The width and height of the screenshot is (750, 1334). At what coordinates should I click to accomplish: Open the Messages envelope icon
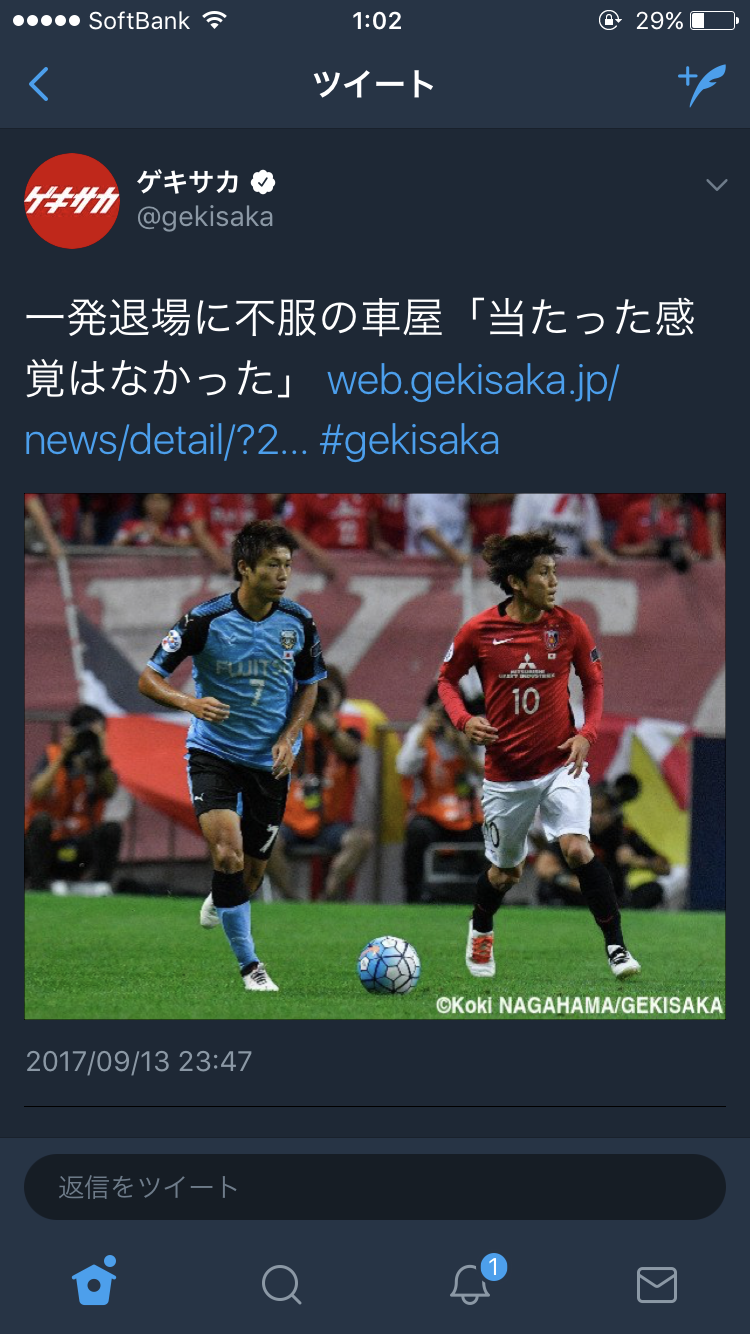click(657, 1284)
